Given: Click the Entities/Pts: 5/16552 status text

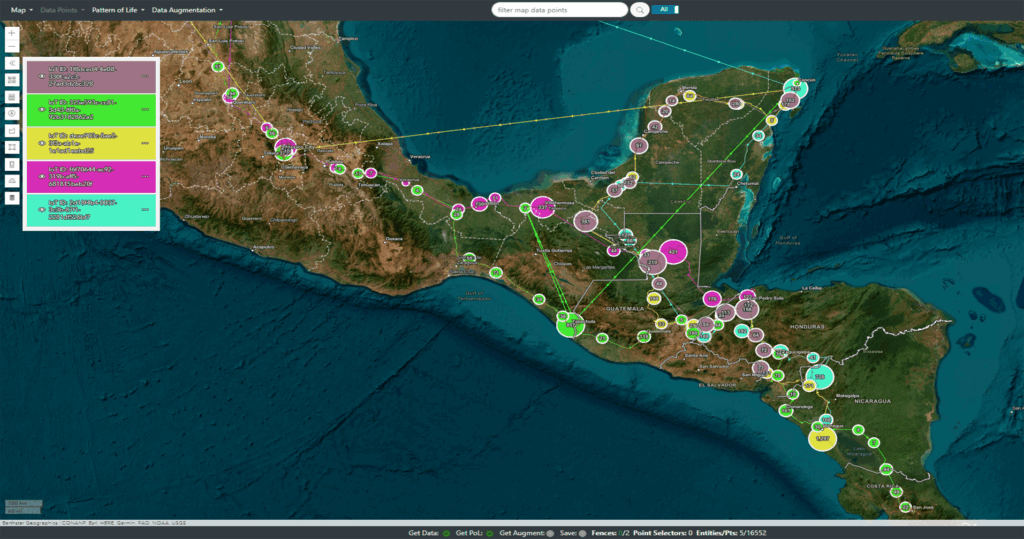Looking at the screenshot, I should 731,533.
